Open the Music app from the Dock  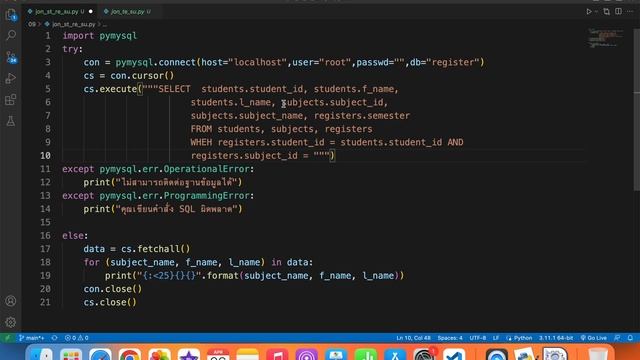[277, 354]
